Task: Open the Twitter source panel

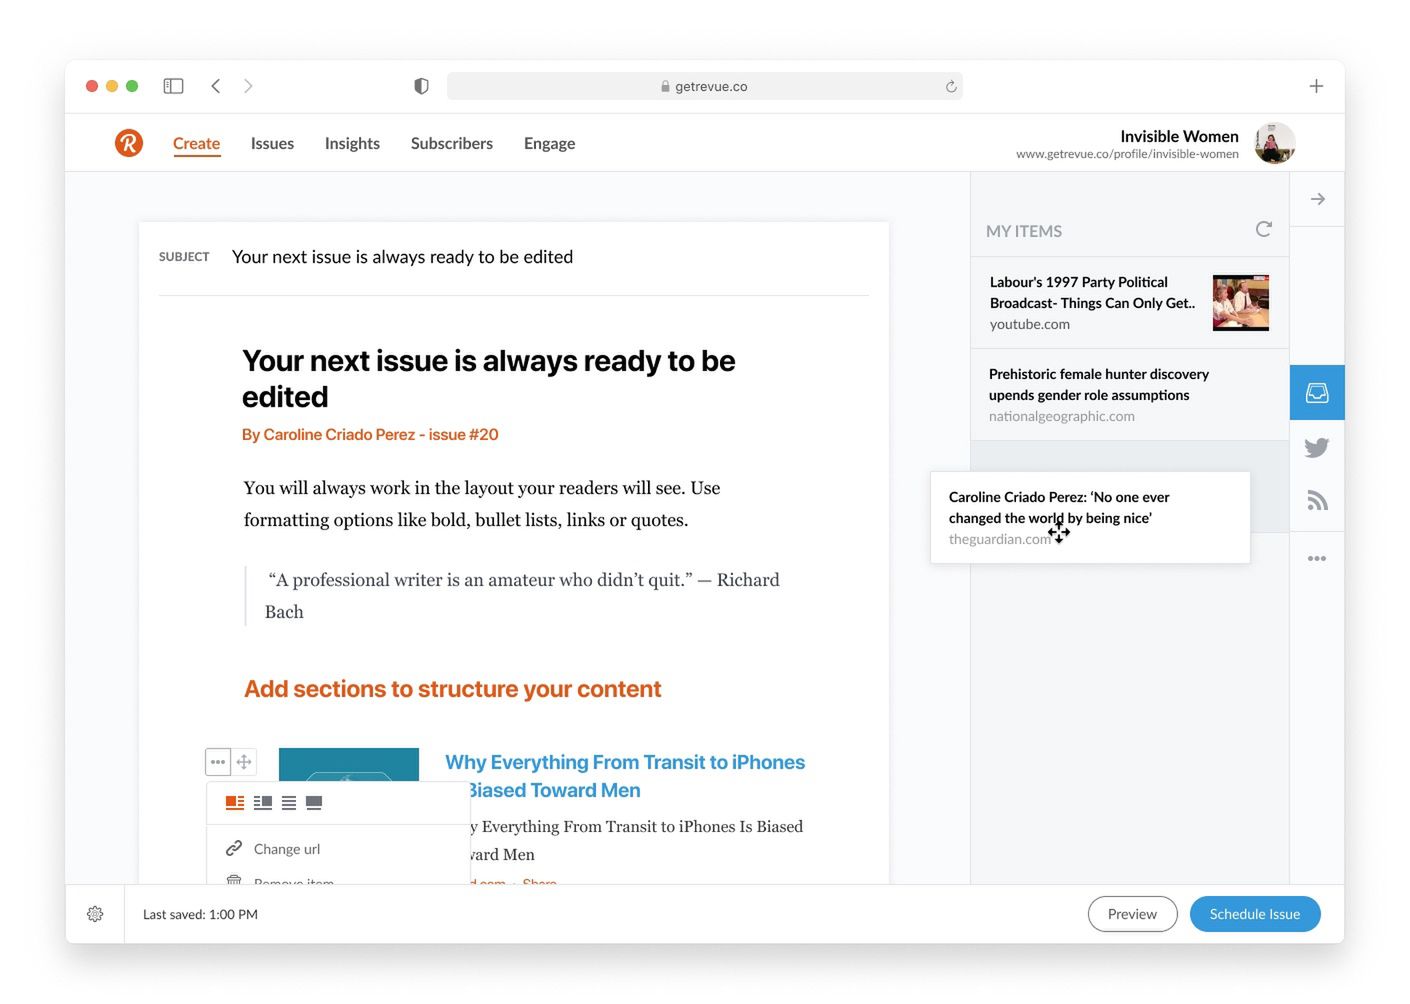Action: point(1317,447)
